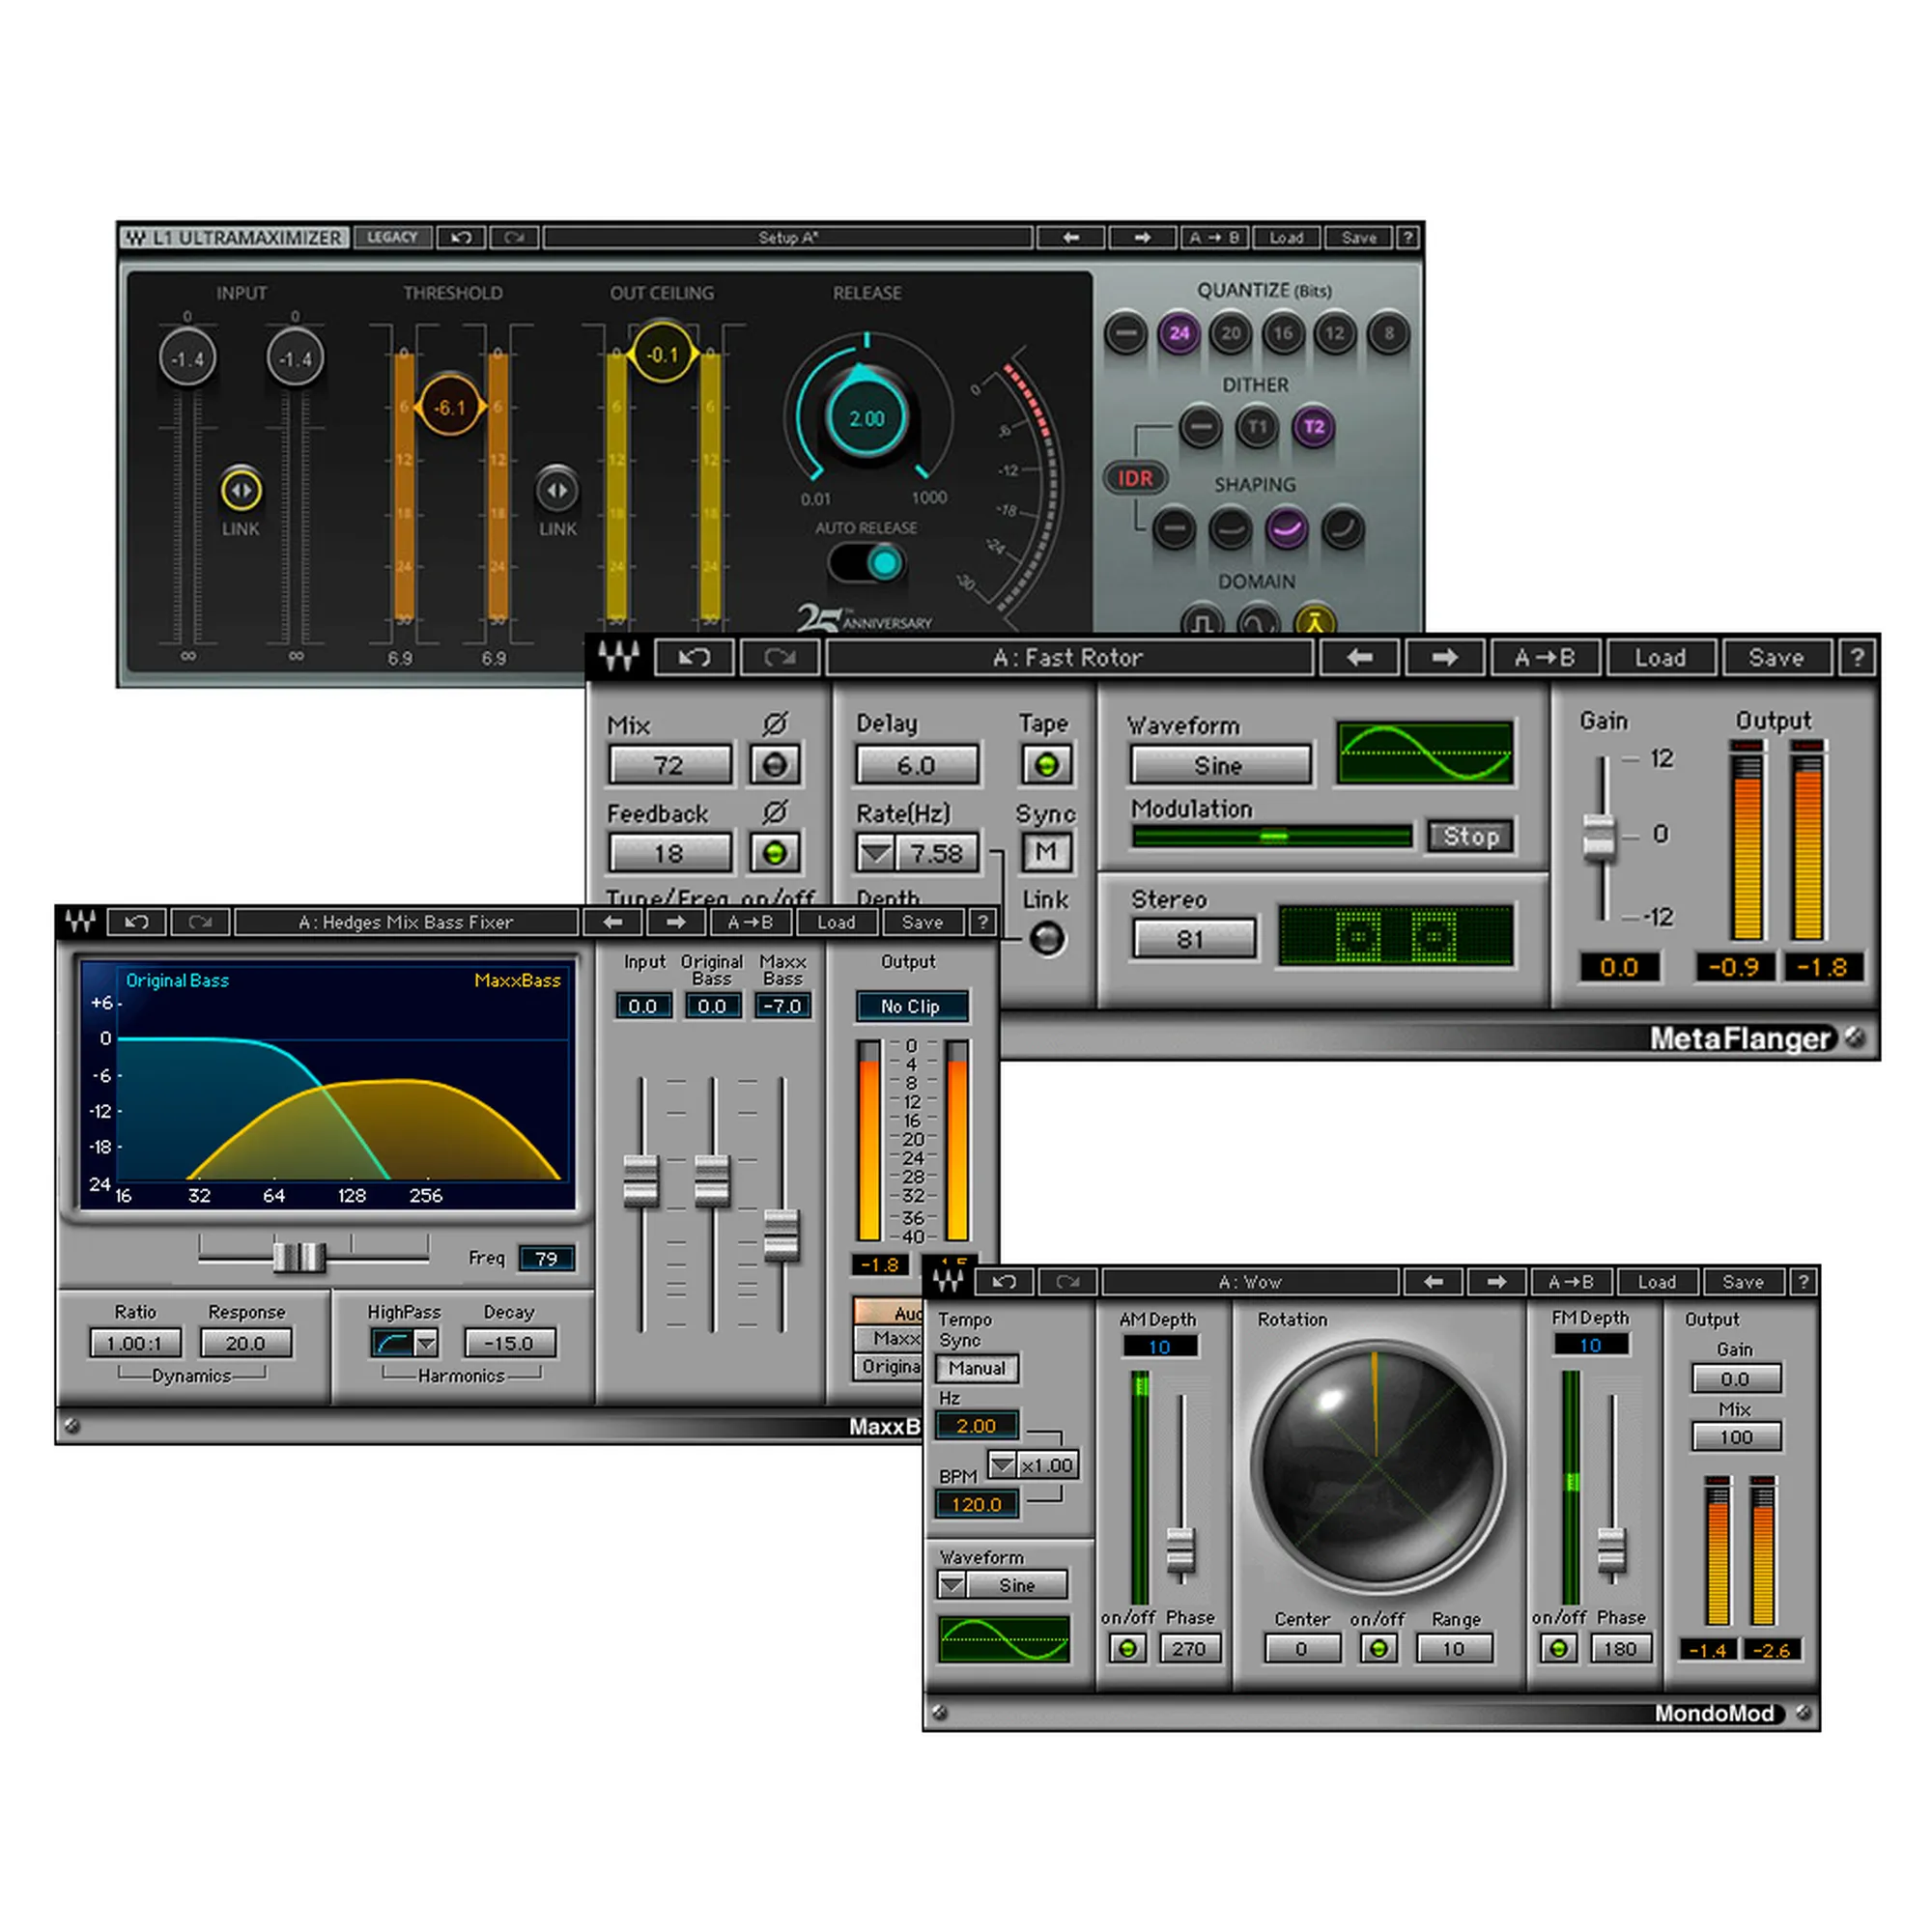Toggle Feedback phase invert in MetaFlanger

click(x=774, y=853)
